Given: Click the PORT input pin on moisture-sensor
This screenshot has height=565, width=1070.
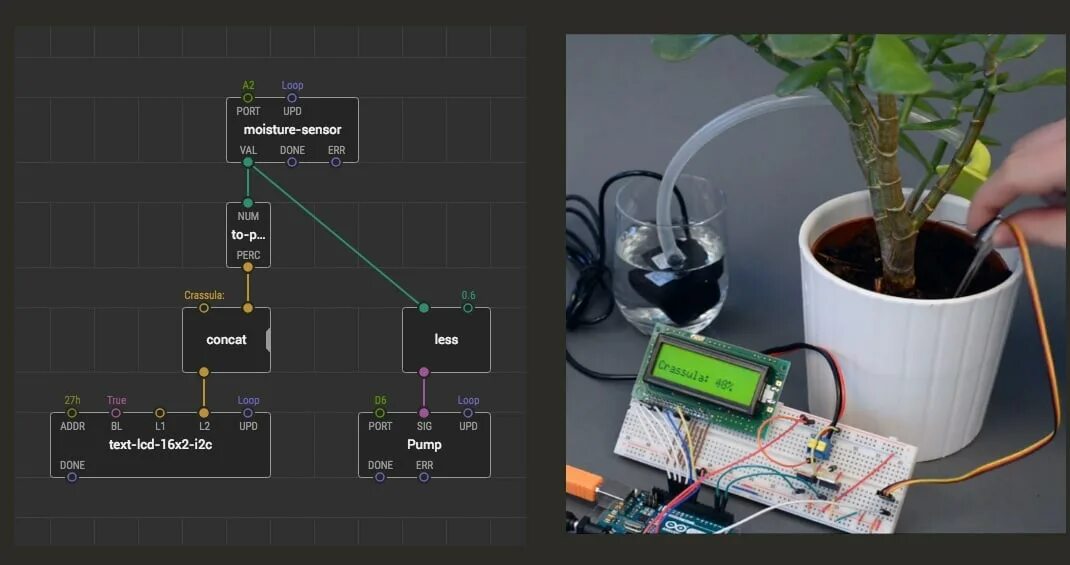Looking at the screenshot, I should [x=248, y=98].
